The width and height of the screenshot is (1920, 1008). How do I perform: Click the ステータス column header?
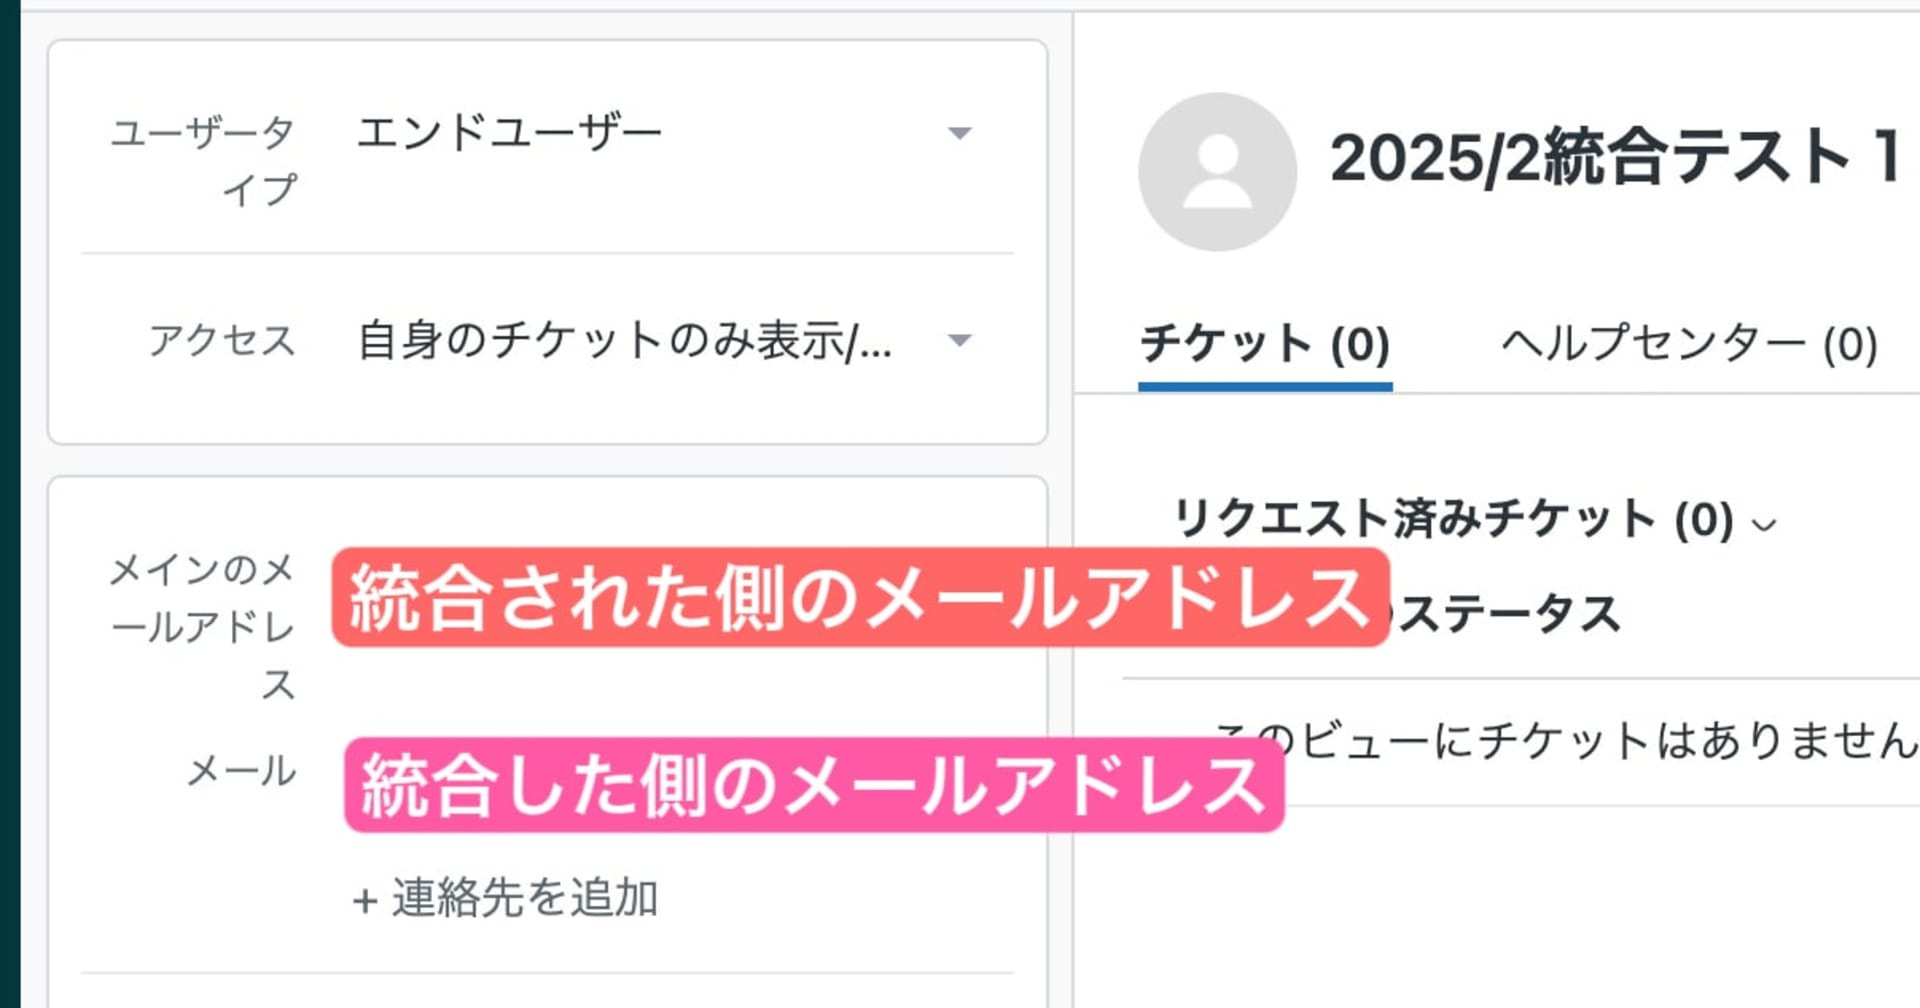pyautogui.click(x=1510, y=613)
